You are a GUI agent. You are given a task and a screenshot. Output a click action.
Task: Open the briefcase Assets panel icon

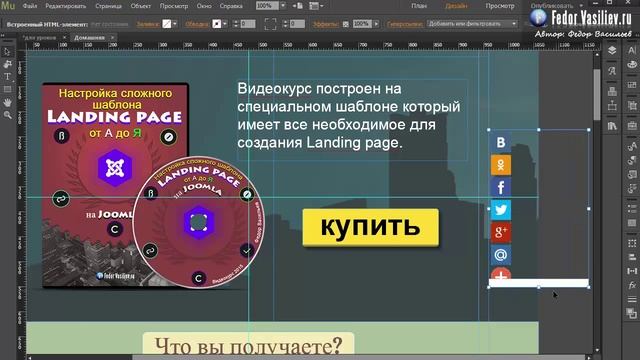(x=632, y=125)
